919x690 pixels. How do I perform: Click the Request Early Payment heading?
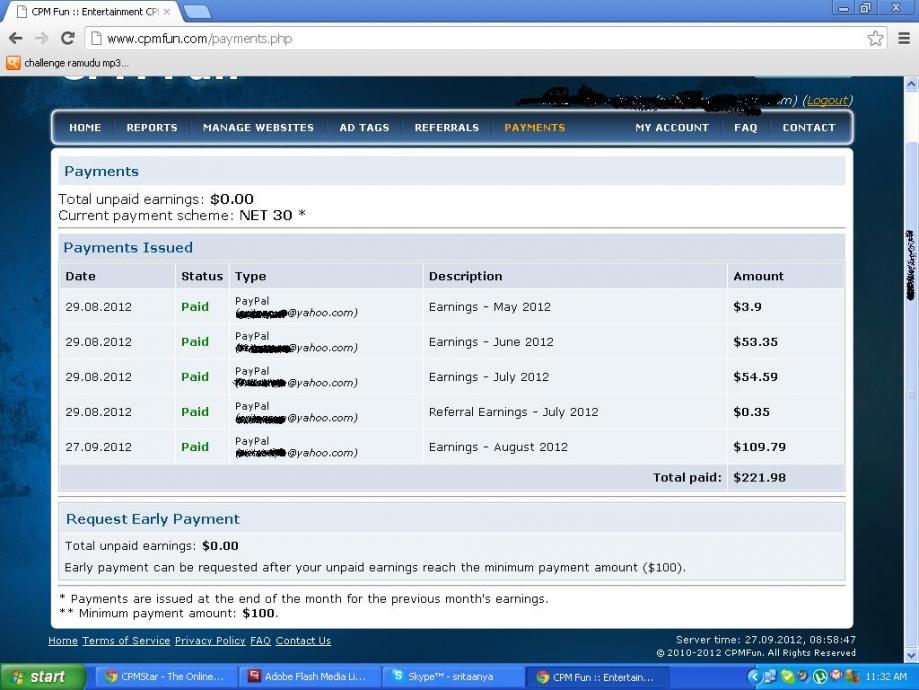tap(152, 519)
